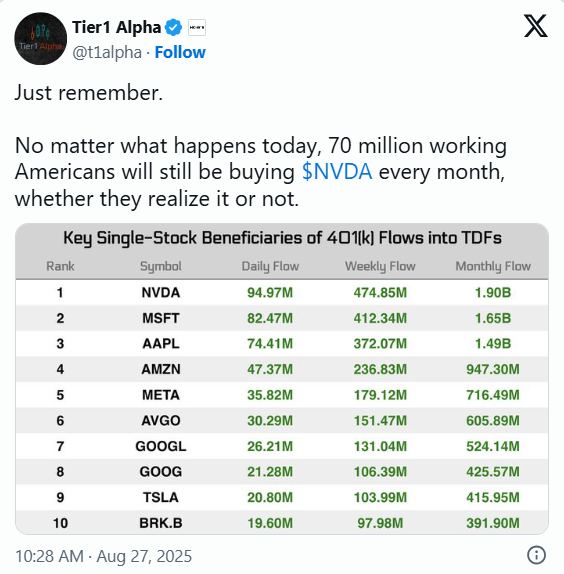Click the BRK.B symbol in row ten
This screenshot has width=564, height=574.
[x=161, y=523]
